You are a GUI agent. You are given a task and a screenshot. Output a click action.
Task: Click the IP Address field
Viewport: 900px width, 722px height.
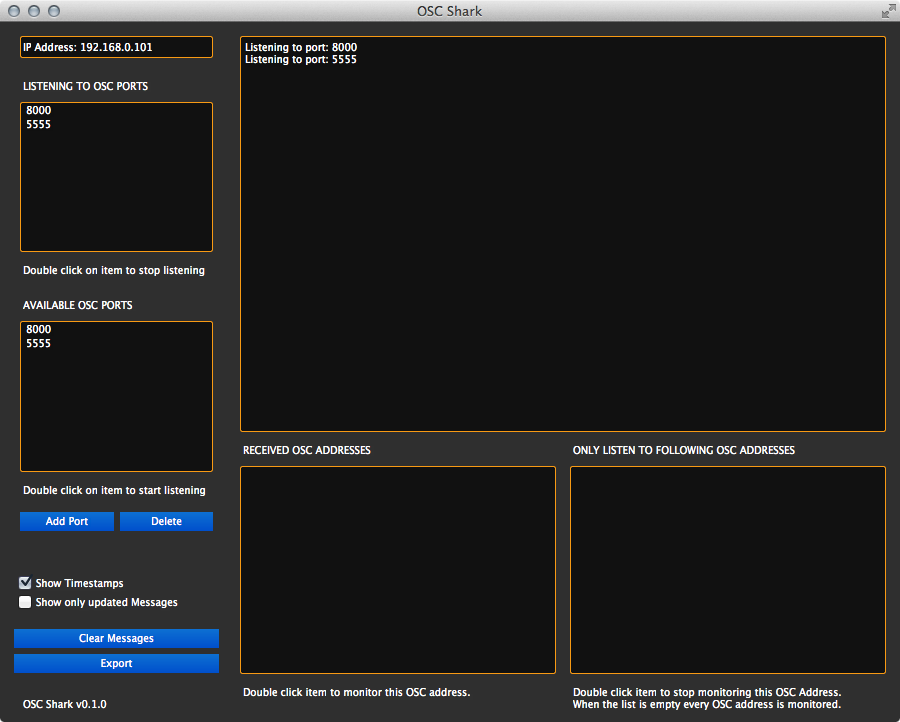pyautogui.click(x=117, y=47)
